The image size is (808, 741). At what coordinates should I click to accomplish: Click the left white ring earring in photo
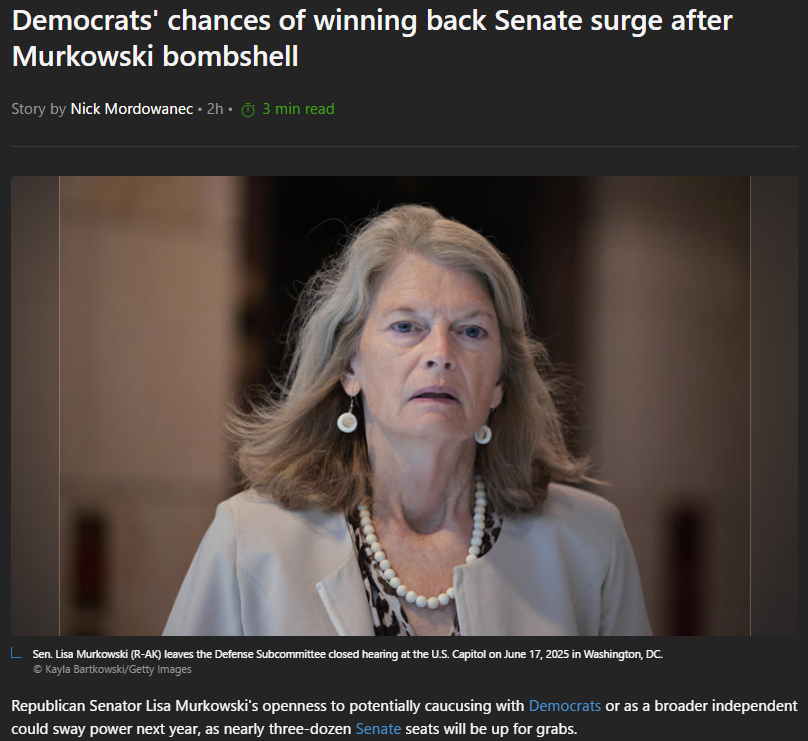click(347, 422)
